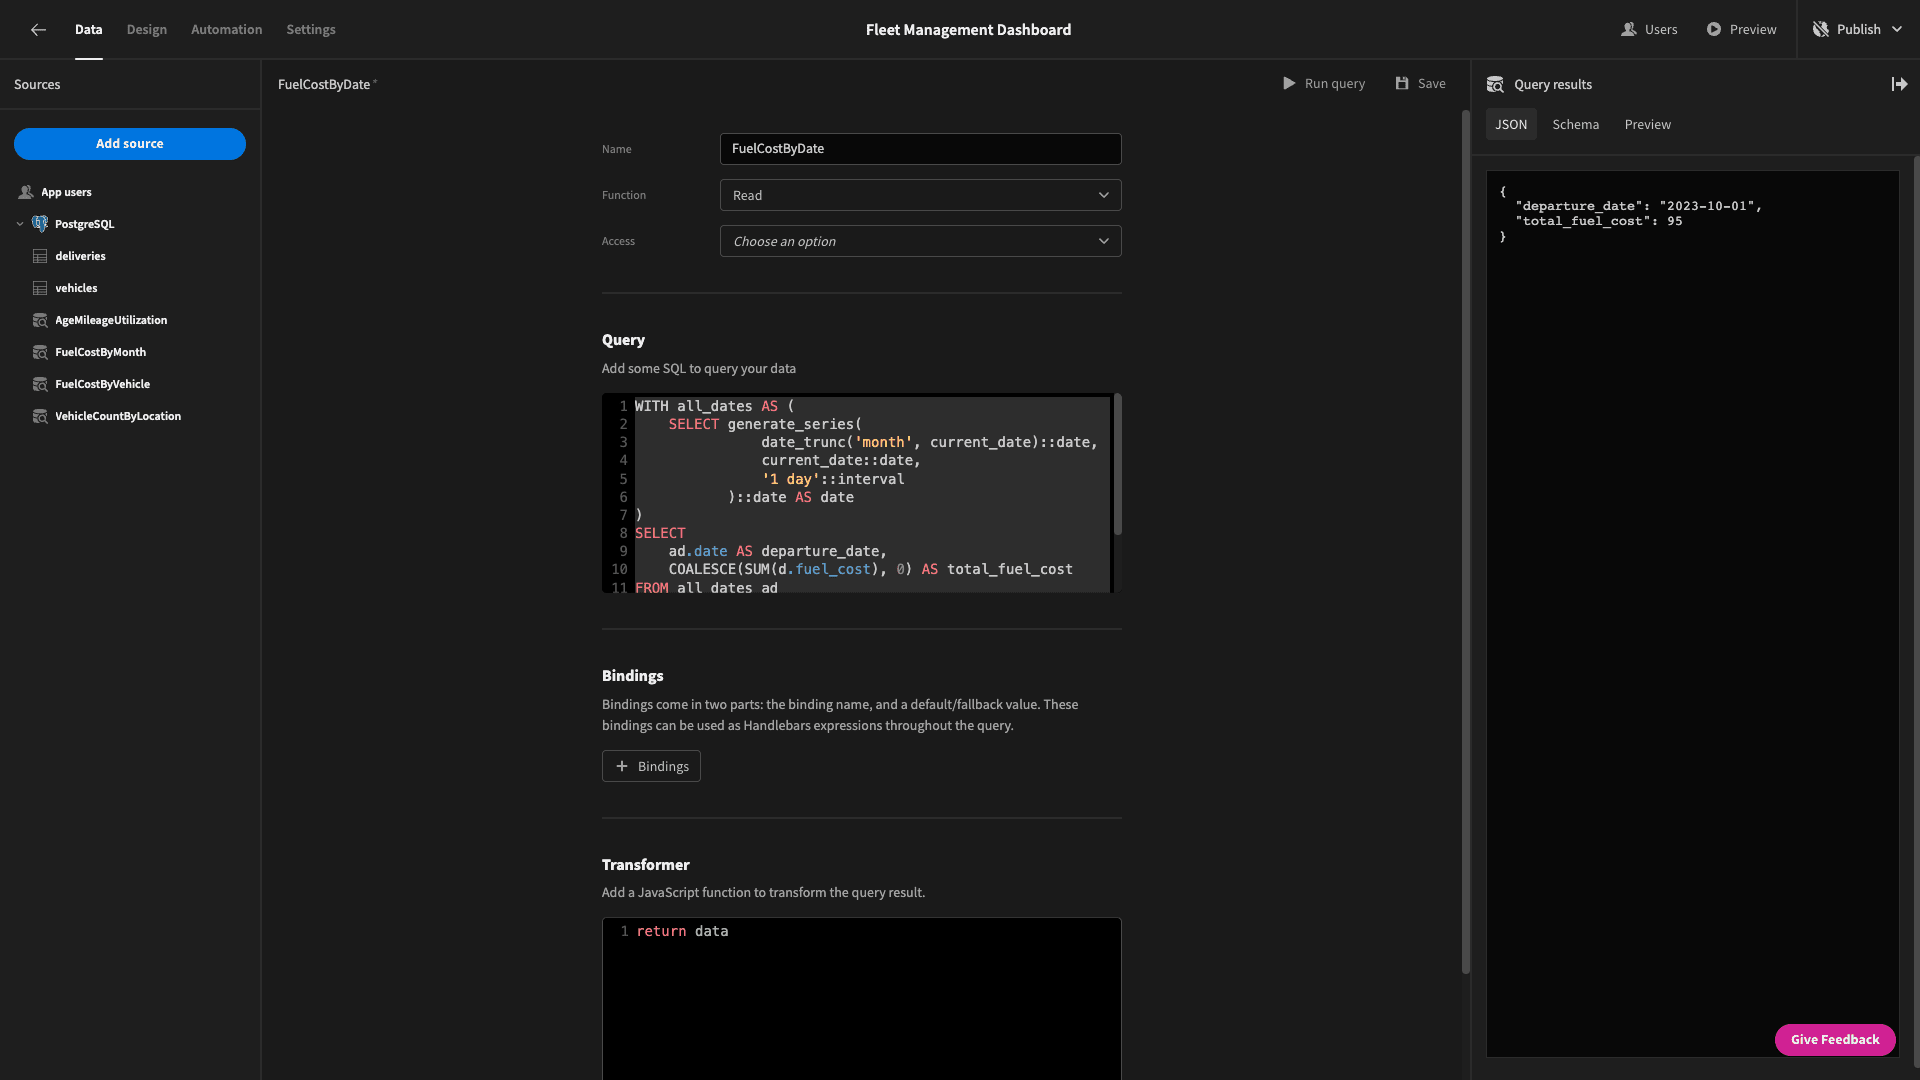The width and height of the screenshot is (1920, 1080).
Task: Select the PostgreSQL datasource icon
Action: [40, 224]
